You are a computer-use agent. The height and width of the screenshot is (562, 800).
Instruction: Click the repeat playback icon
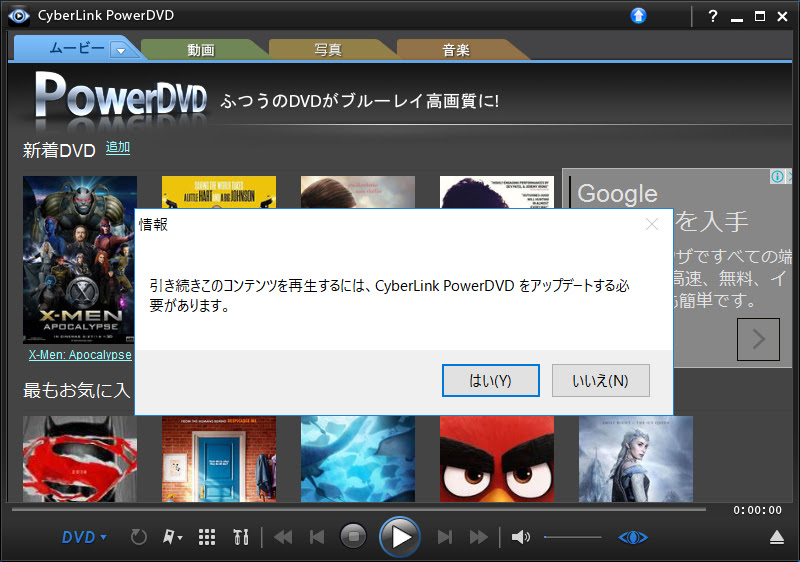click(138, 537)
